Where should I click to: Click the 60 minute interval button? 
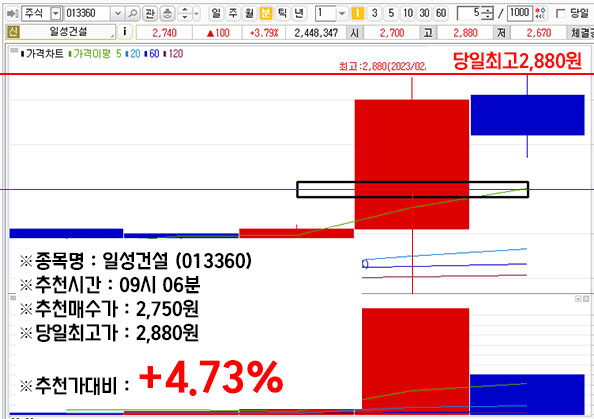tap(441, 14)
